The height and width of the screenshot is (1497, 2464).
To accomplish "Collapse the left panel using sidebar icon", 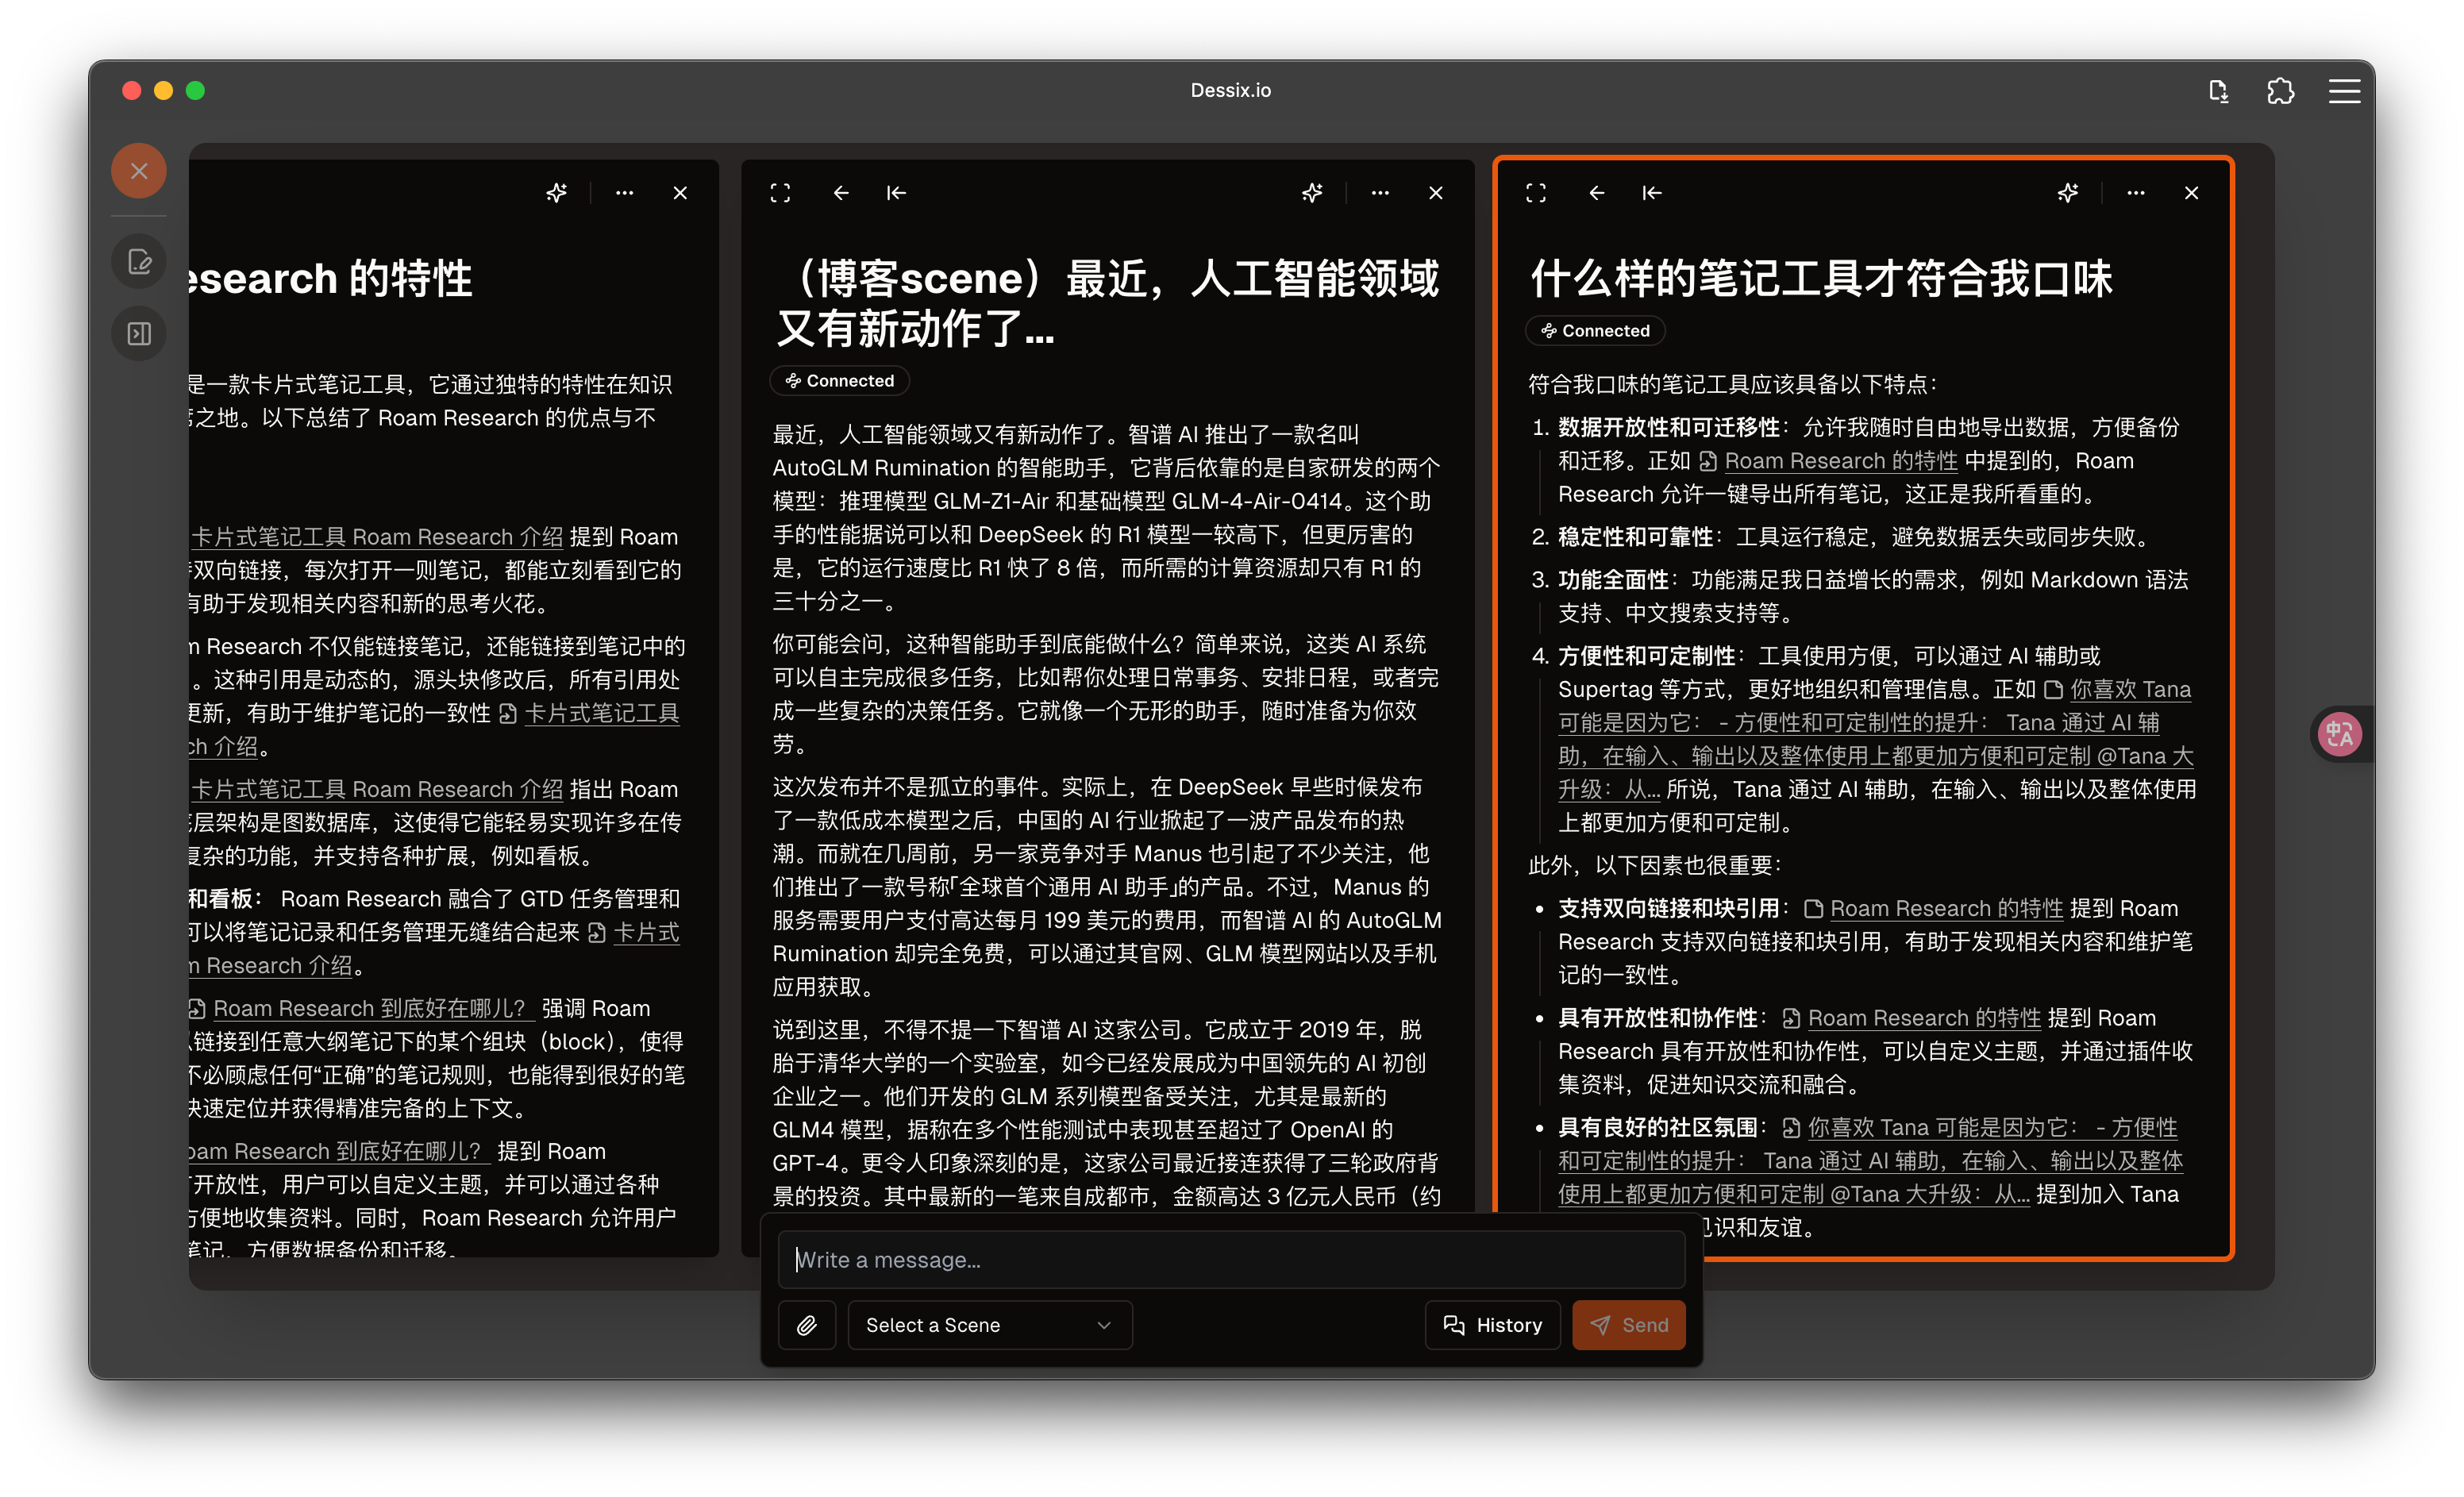I will tap(138, 333).
